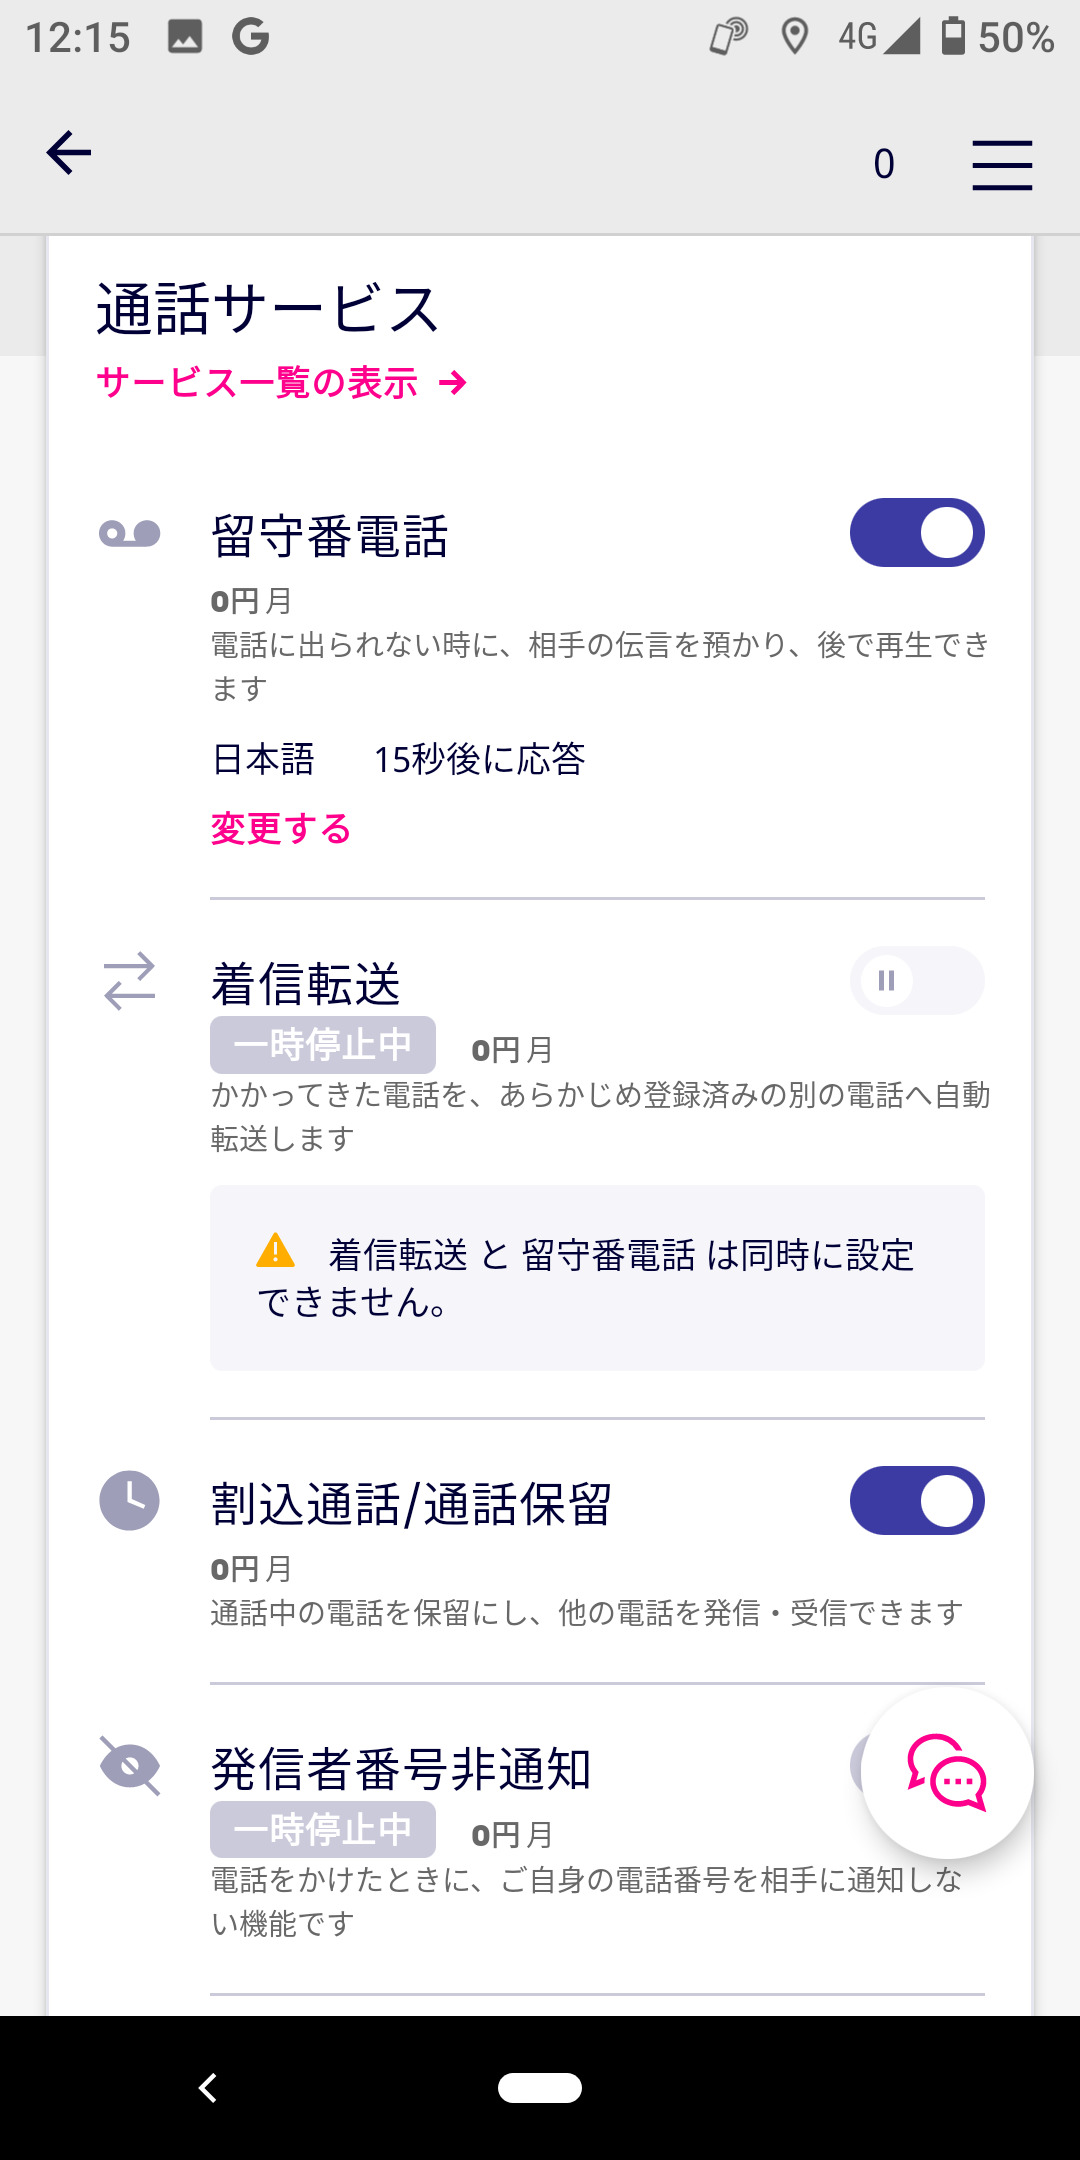Turn off 割込通話/通話保留 switch
This screenshot has width=1080, height=2160.
[917, 1500]
